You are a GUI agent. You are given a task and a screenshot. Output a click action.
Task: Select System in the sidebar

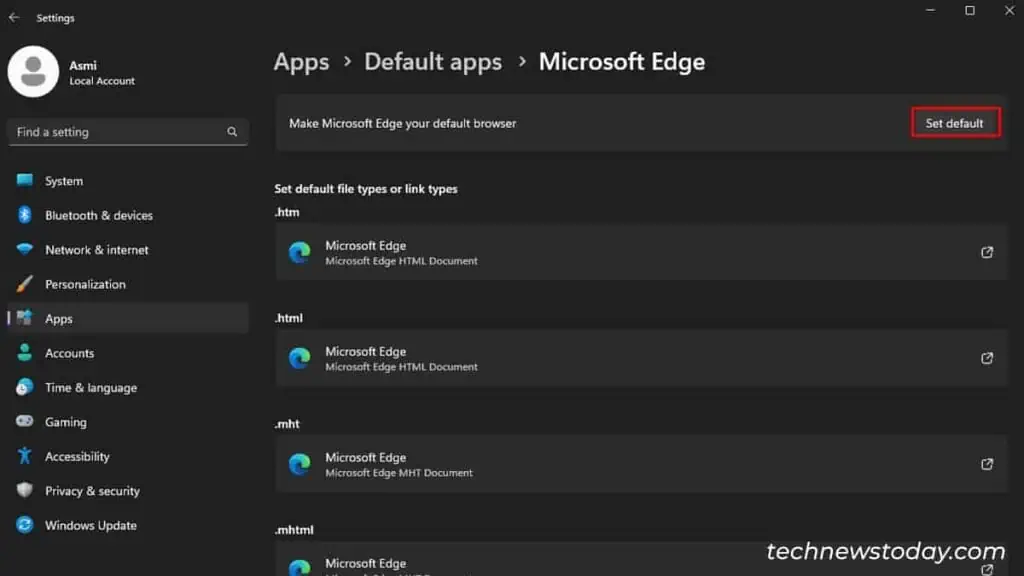point(63,181)
